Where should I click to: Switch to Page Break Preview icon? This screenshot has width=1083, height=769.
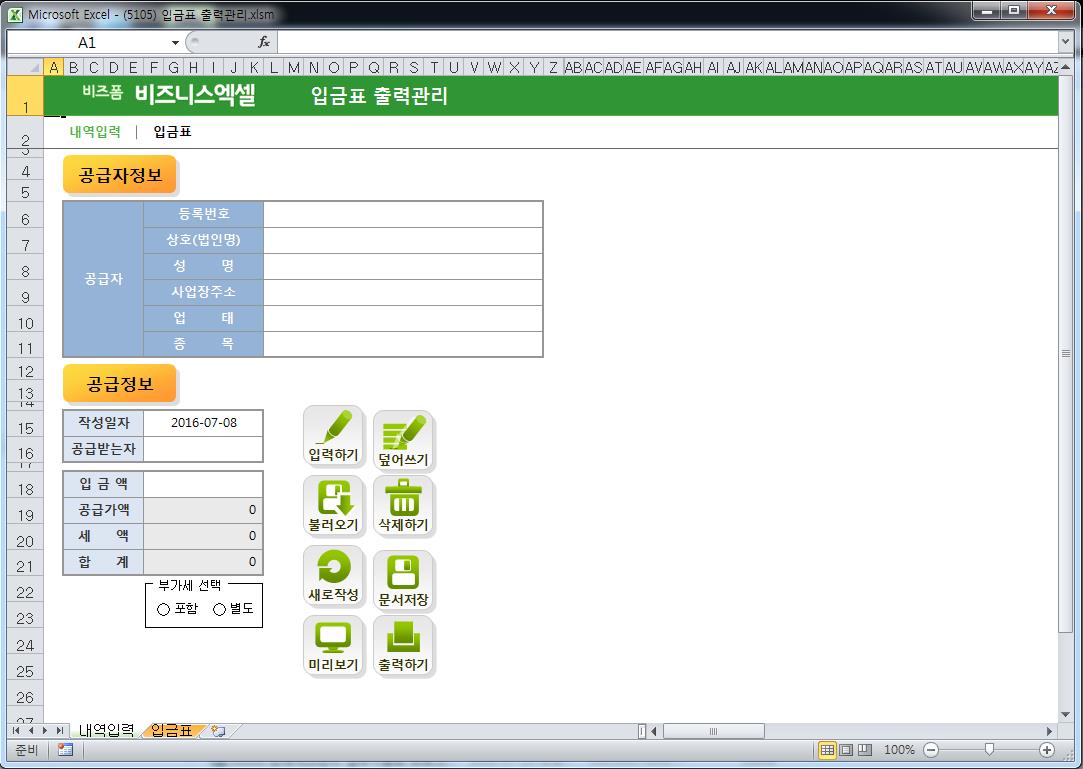click(865, 750)
